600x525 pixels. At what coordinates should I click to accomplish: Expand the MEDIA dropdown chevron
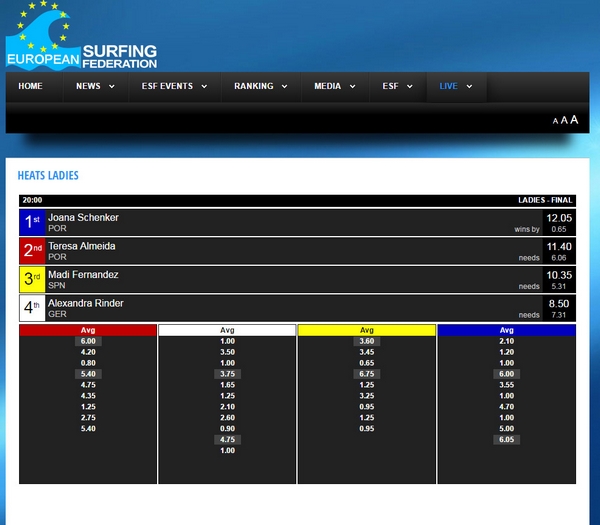pos(352,86)
